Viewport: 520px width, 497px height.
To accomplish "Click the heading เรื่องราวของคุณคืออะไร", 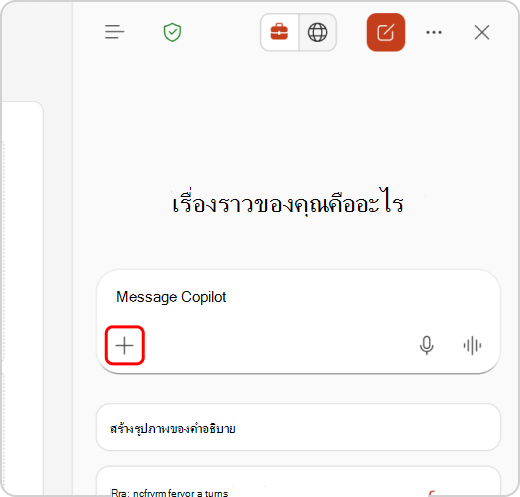I will [288, 203].
